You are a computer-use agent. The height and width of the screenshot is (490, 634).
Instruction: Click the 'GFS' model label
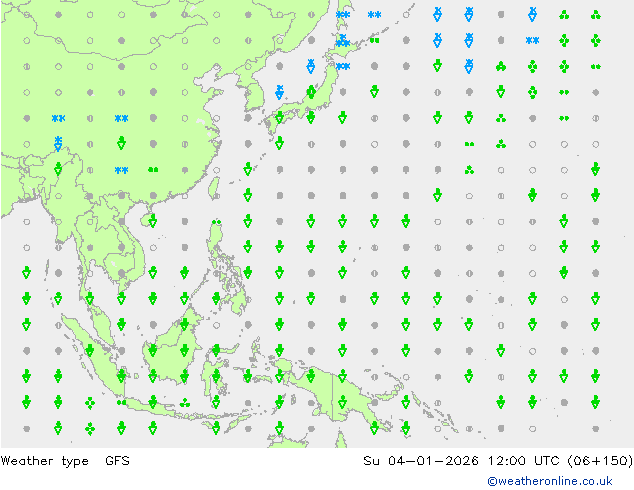pyautogui.click(x=117, y=460)
